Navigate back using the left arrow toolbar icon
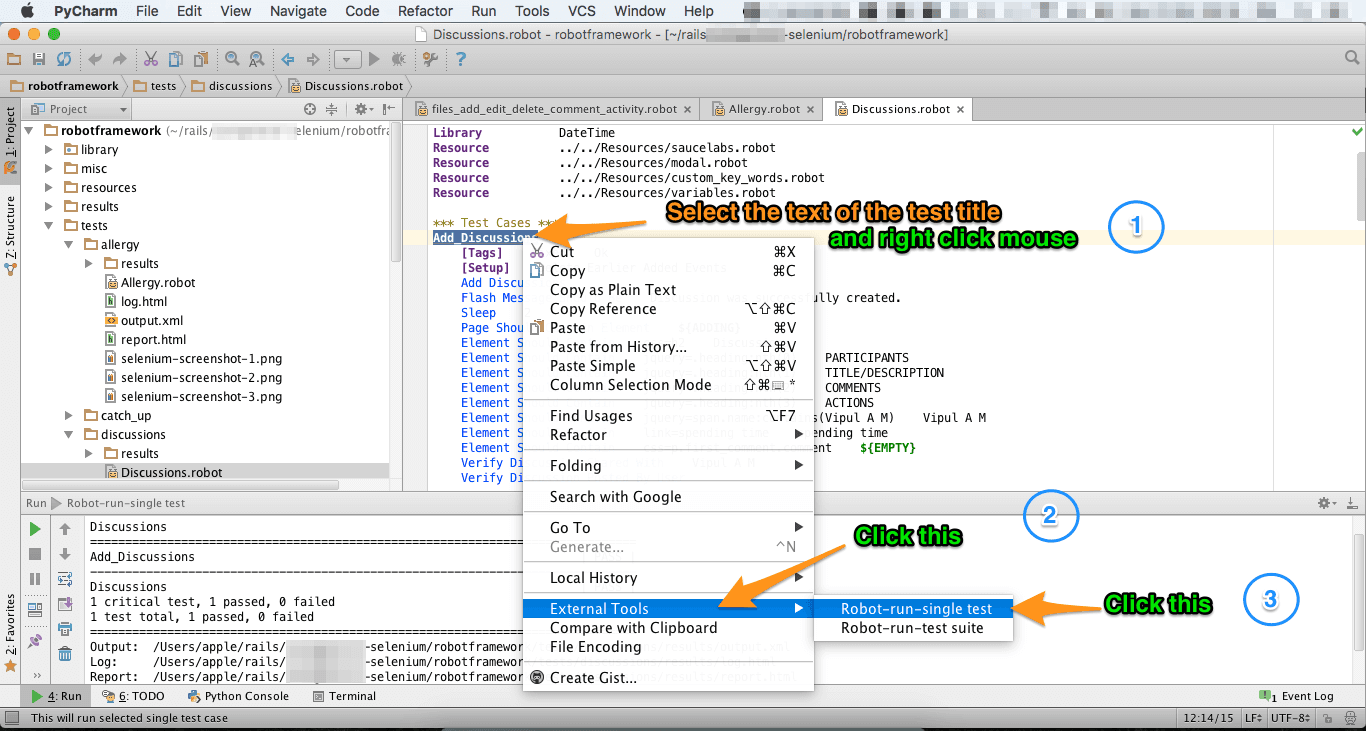The image size is (1366, 731). tap(287, 58)
